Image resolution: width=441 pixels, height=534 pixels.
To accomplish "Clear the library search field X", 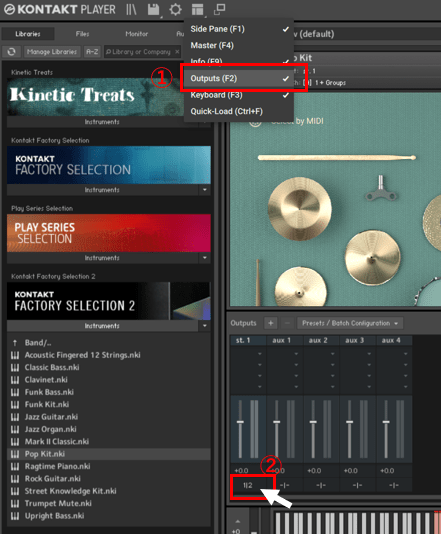I will [x=177, y=52].
